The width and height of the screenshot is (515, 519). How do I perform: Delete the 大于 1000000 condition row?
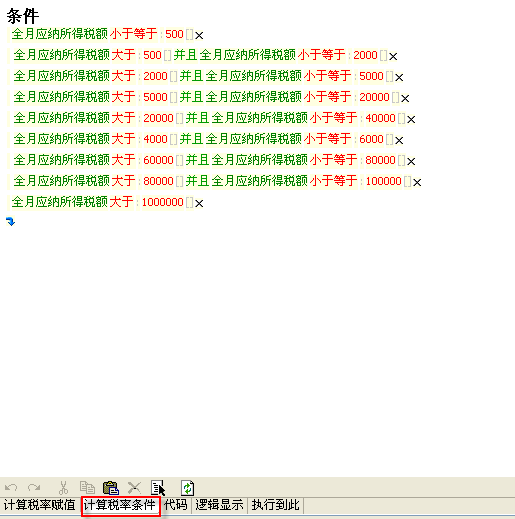[x=199, y=203]
